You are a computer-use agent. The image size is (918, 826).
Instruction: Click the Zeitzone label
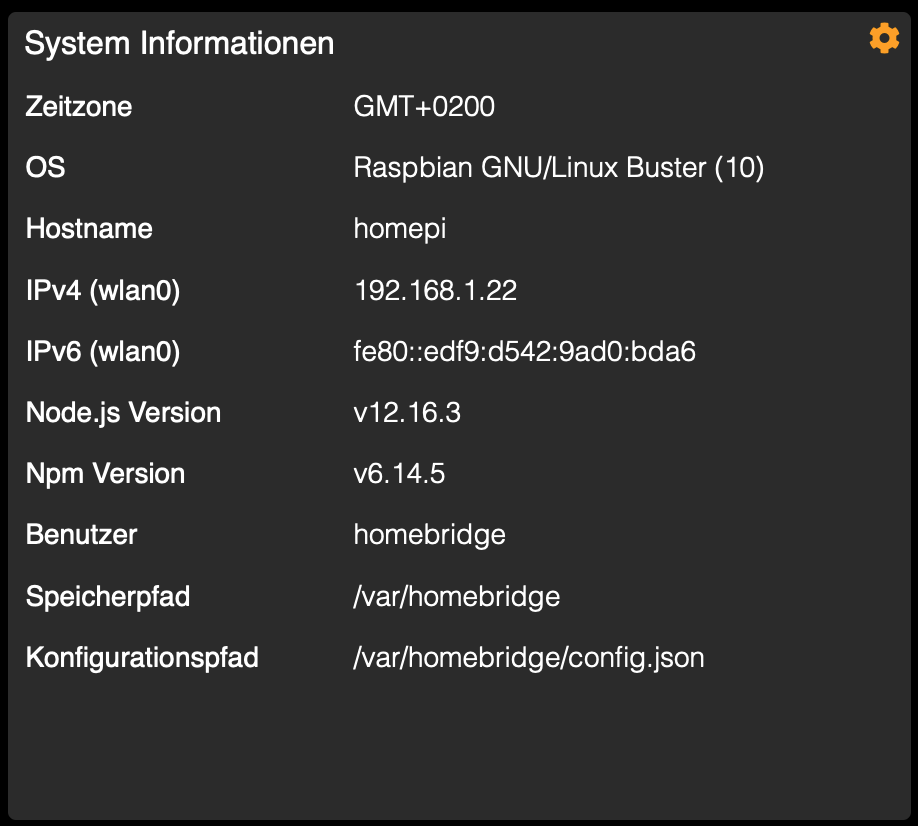click(x=78, y=107)
